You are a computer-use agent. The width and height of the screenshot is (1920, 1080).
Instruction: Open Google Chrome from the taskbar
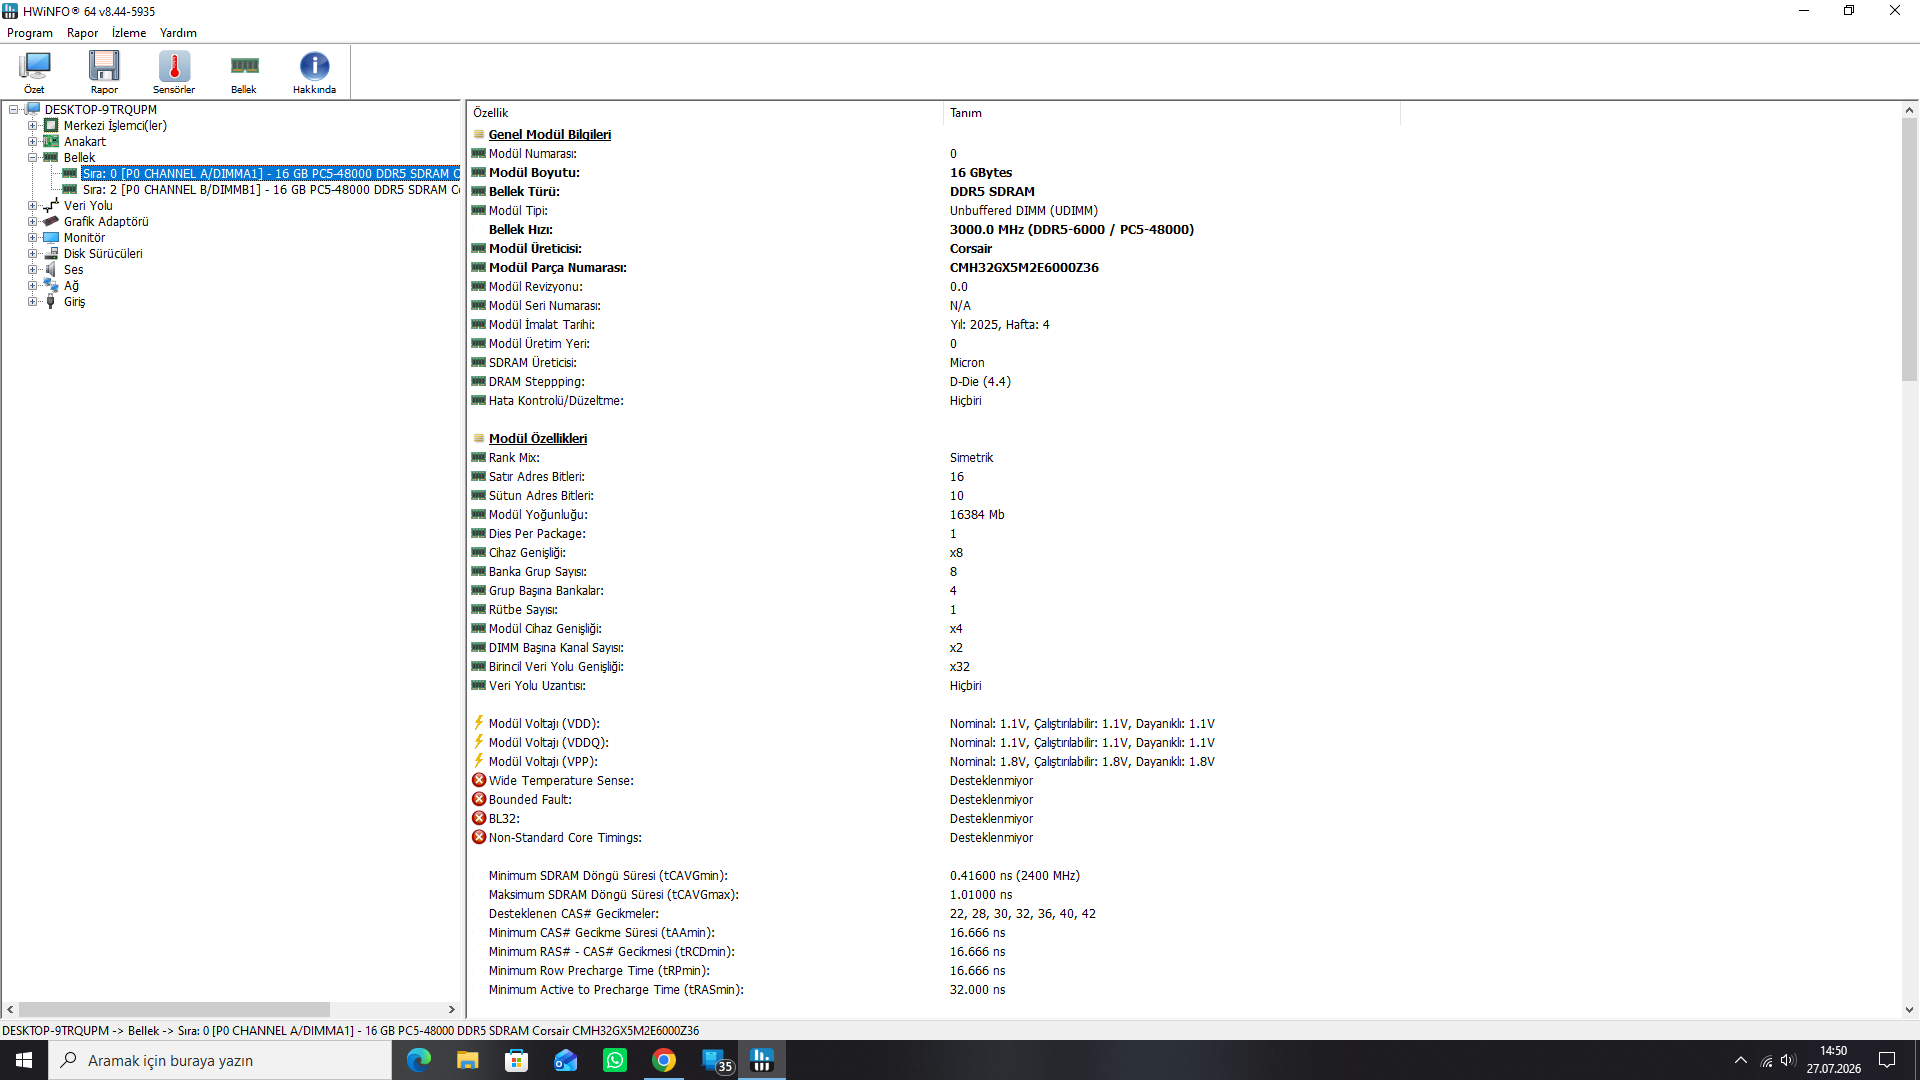[x=664, y=1060]
